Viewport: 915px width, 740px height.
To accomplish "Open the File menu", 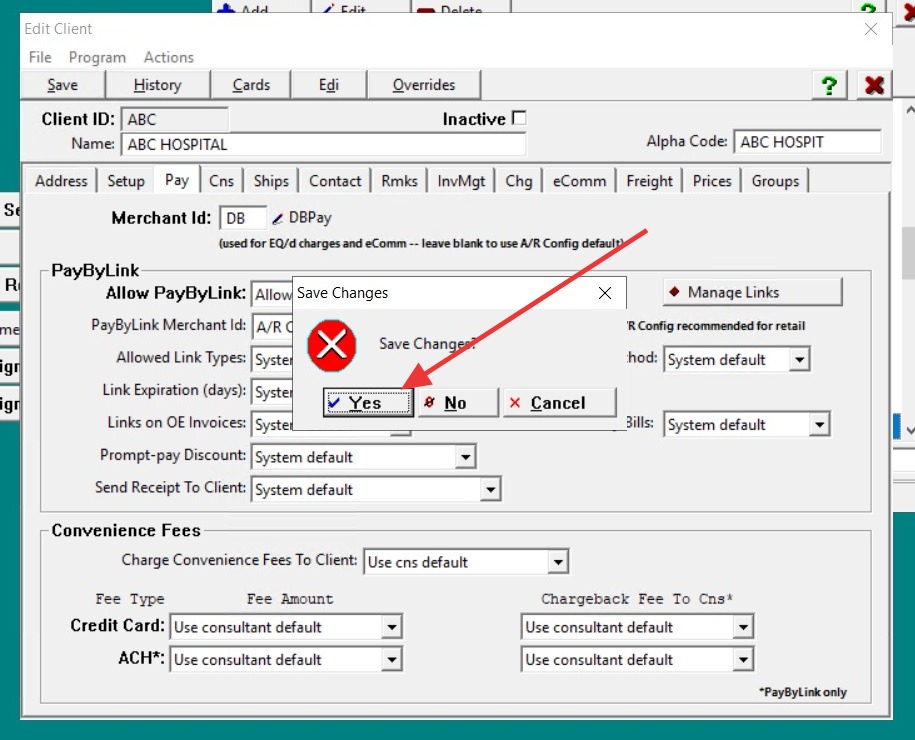I will tap(40, 57).
